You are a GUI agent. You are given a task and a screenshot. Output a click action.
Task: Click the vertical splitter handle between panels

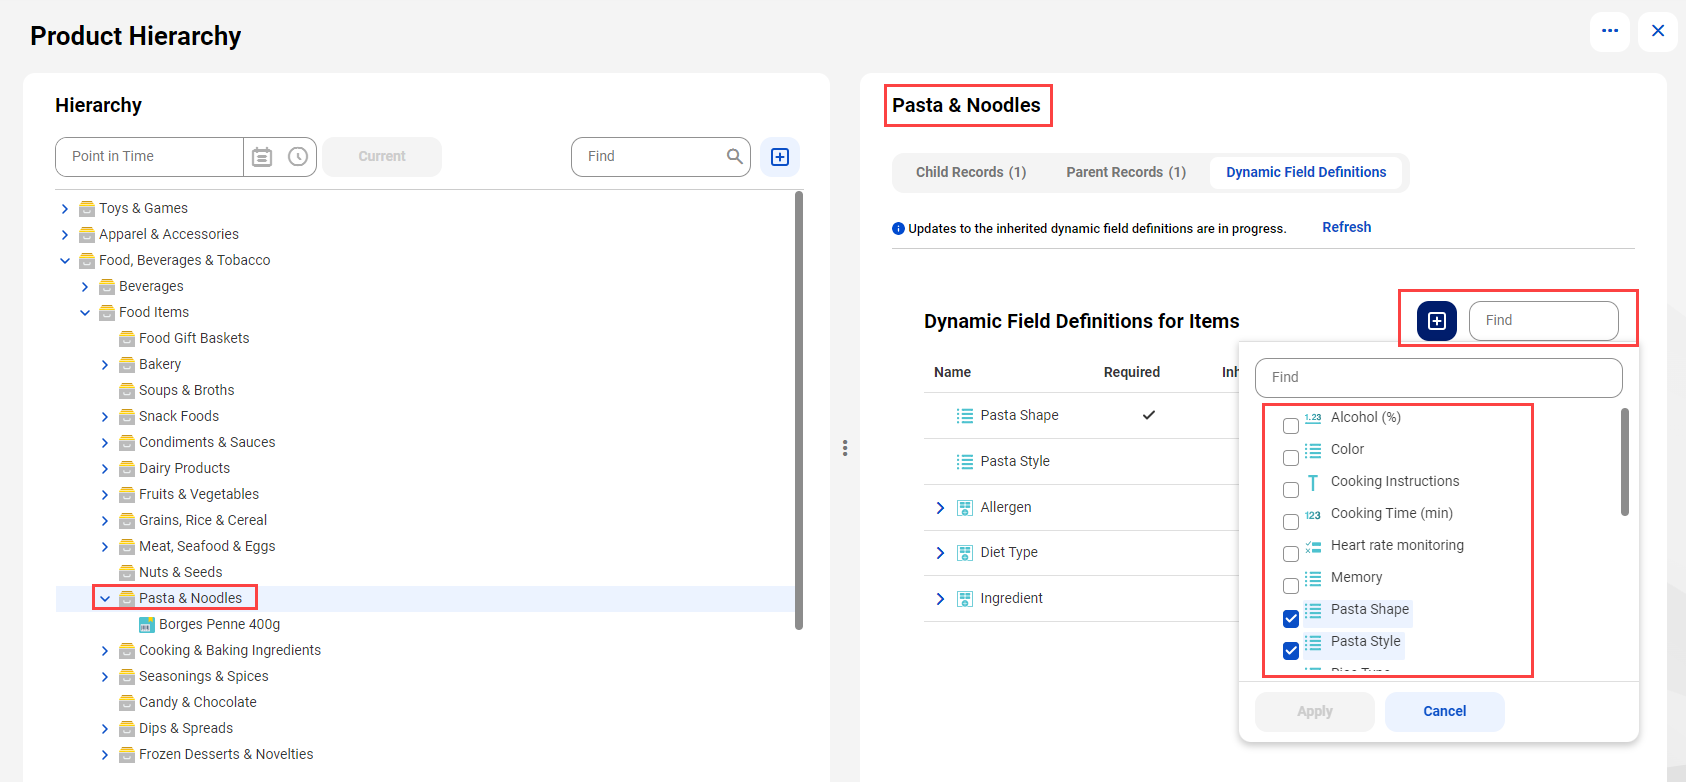(845, 448)
